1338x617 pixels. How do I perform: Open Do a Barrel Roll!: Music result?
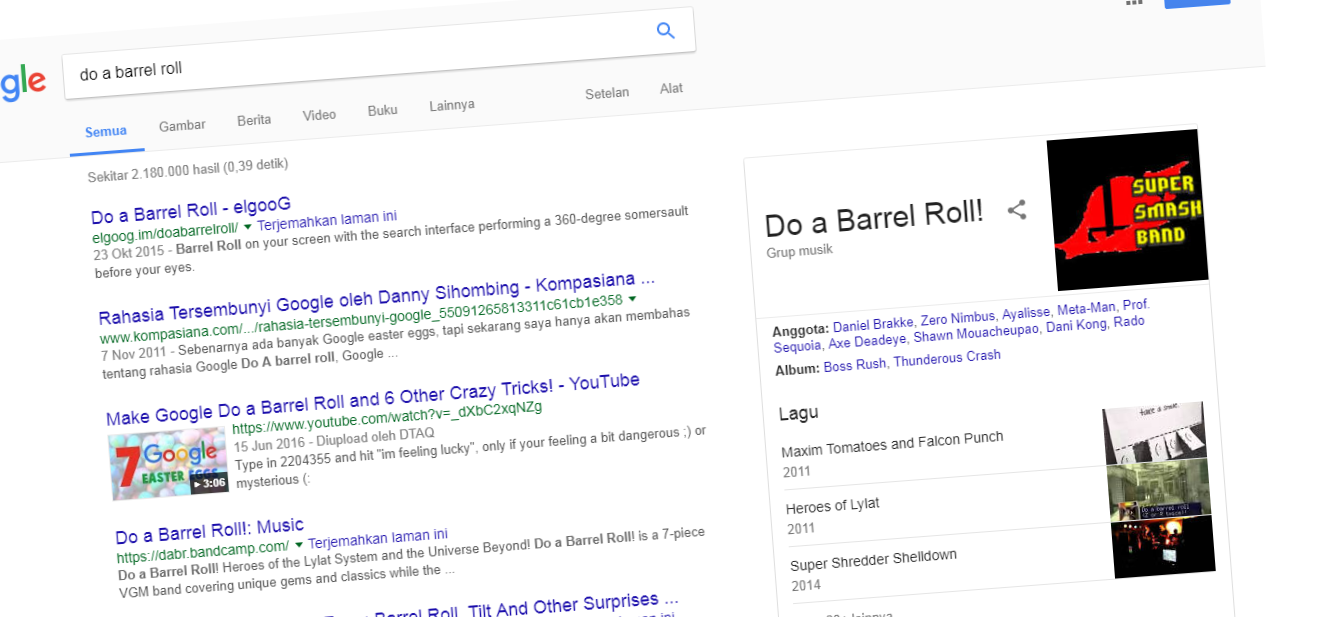click(x=210, y=531)
